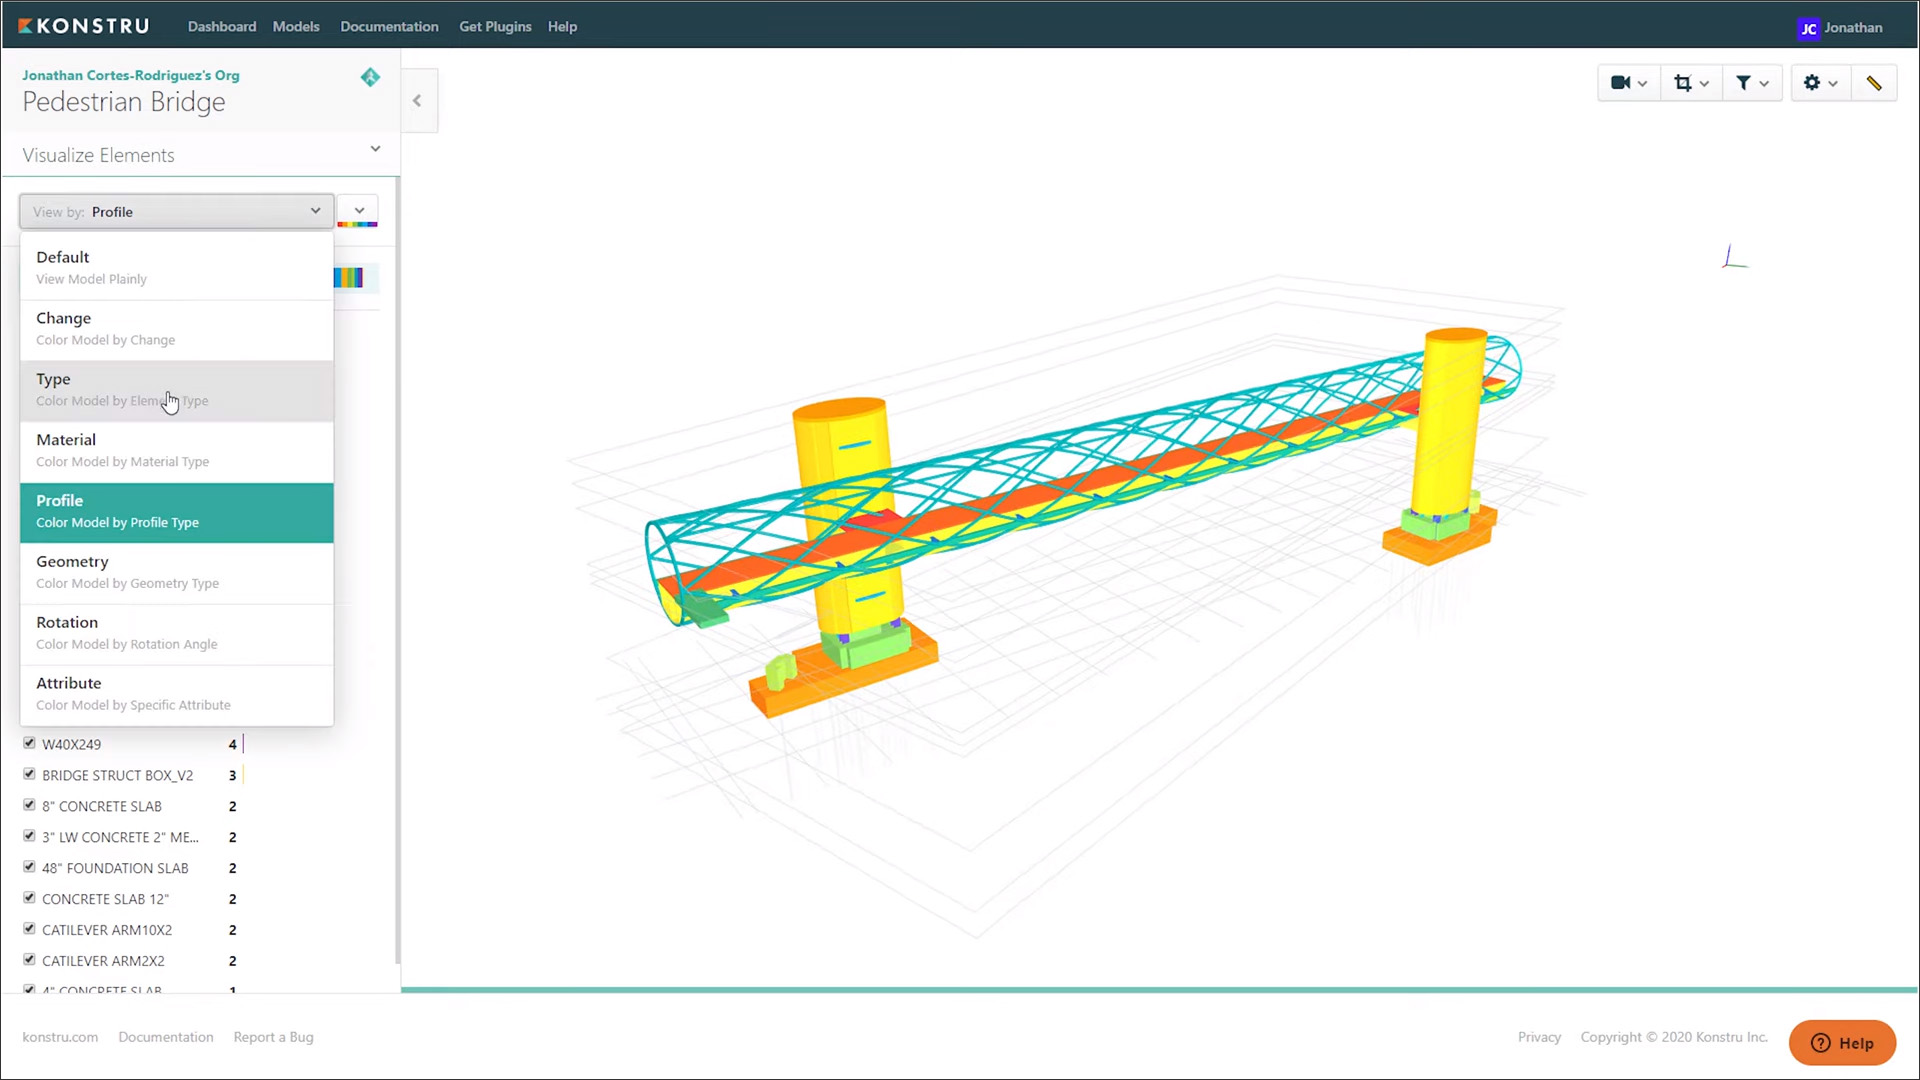This screenshot has width=1920, height=1080.
Task: Select Type color option
Action: pos(176,390)
